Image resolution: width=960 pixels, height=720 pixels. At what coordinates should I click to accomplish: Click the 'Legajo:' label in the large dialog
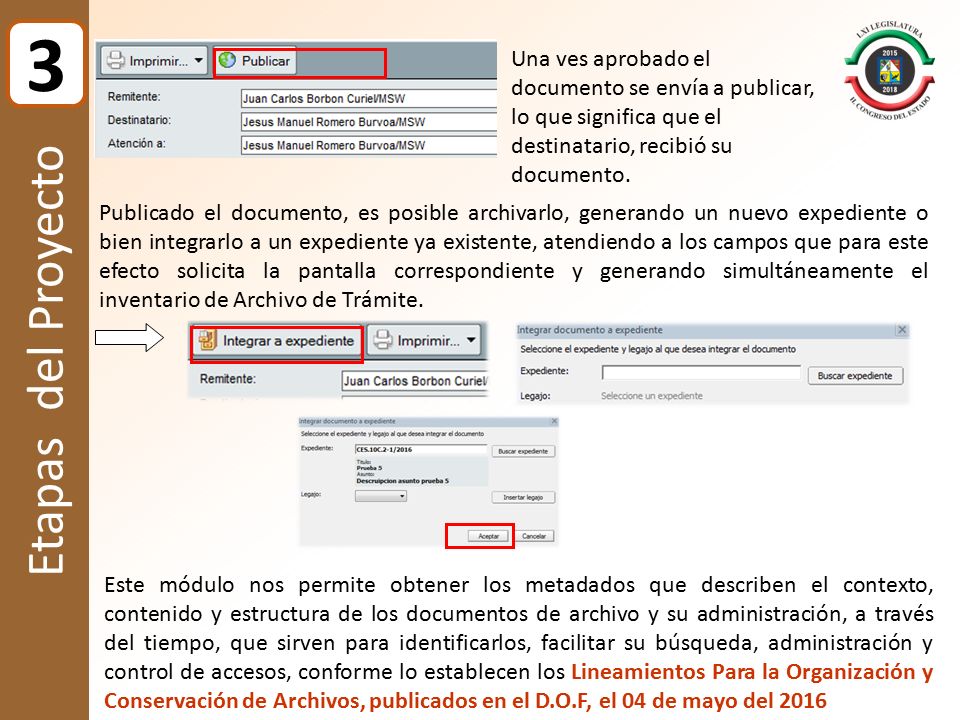point(535,396)
